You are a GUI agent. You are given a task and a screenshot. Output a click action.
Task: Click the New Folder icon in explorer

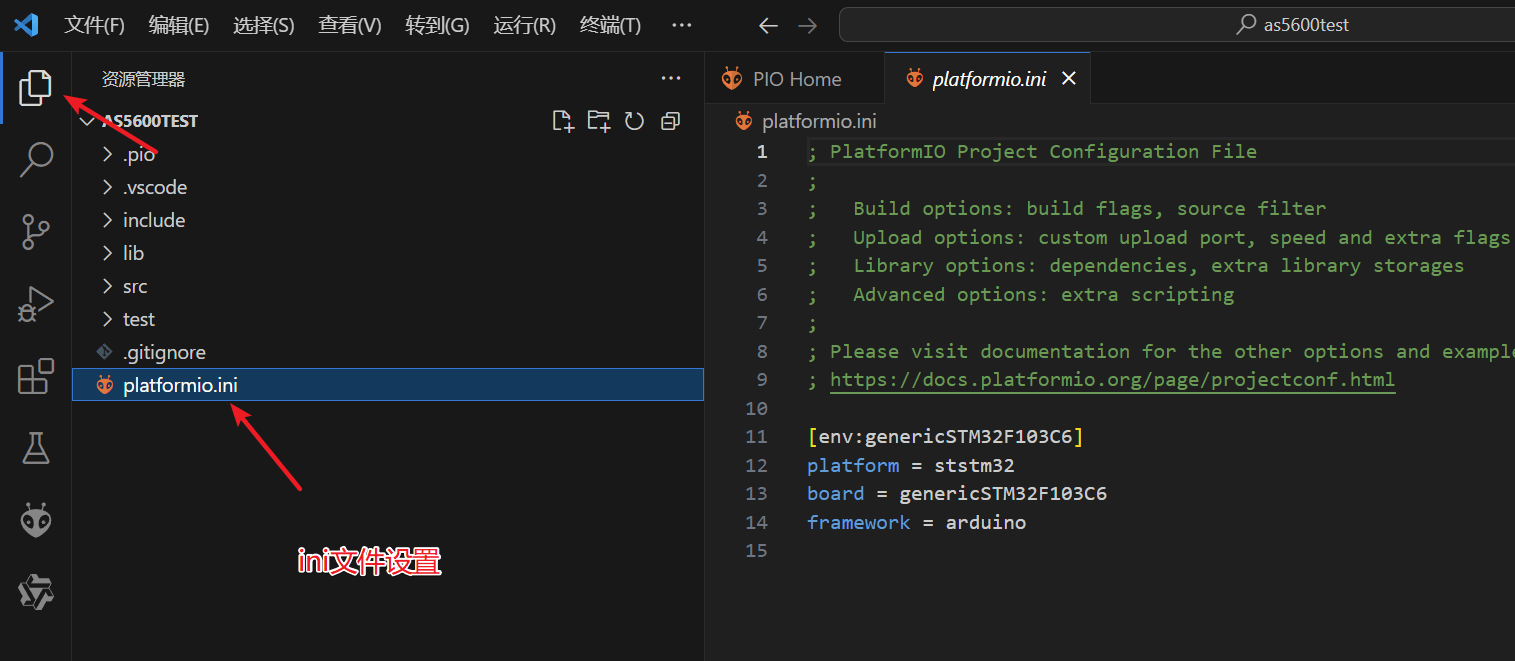tap(598, 121)
